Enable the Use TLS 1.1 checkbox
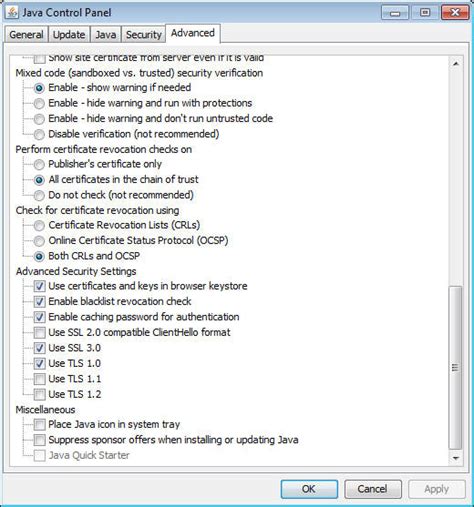Screen dimensions: 474x507 pyautogui.click(x=39, y=379)
